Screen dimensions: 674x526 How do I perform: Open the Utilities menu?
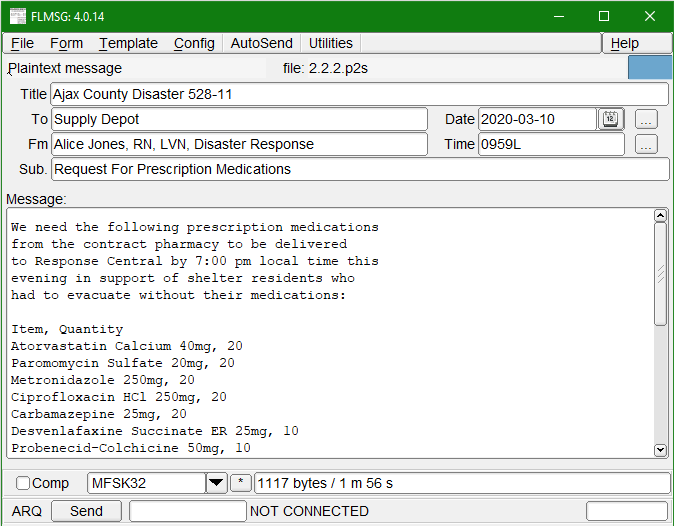coord(330,43)
